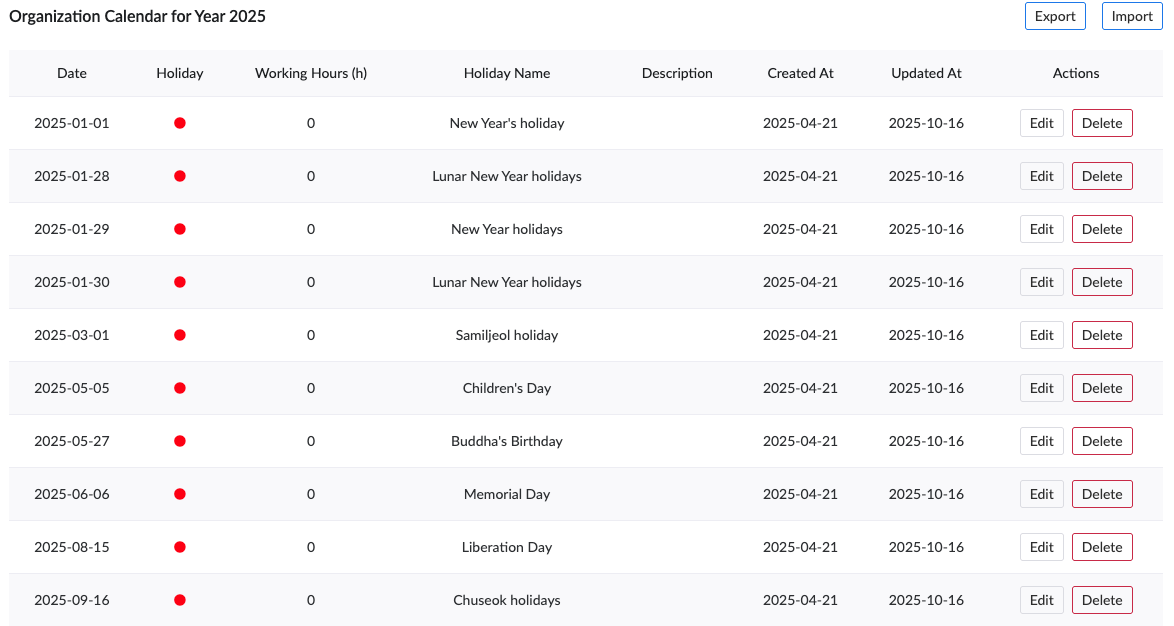Edit the 2025-01-30 Lunar New Year row
The width and height of the screenshot is (1174, 626).
click(x=1041, y=282)
